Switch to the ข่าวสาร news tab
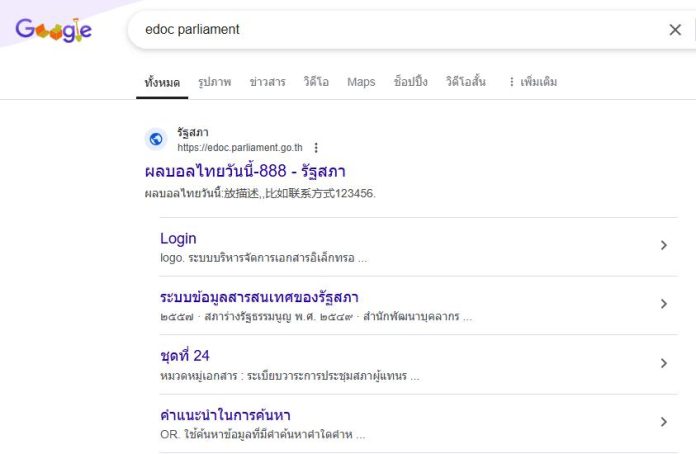This screenshot has width=696, height=454. tap(267, 82)
